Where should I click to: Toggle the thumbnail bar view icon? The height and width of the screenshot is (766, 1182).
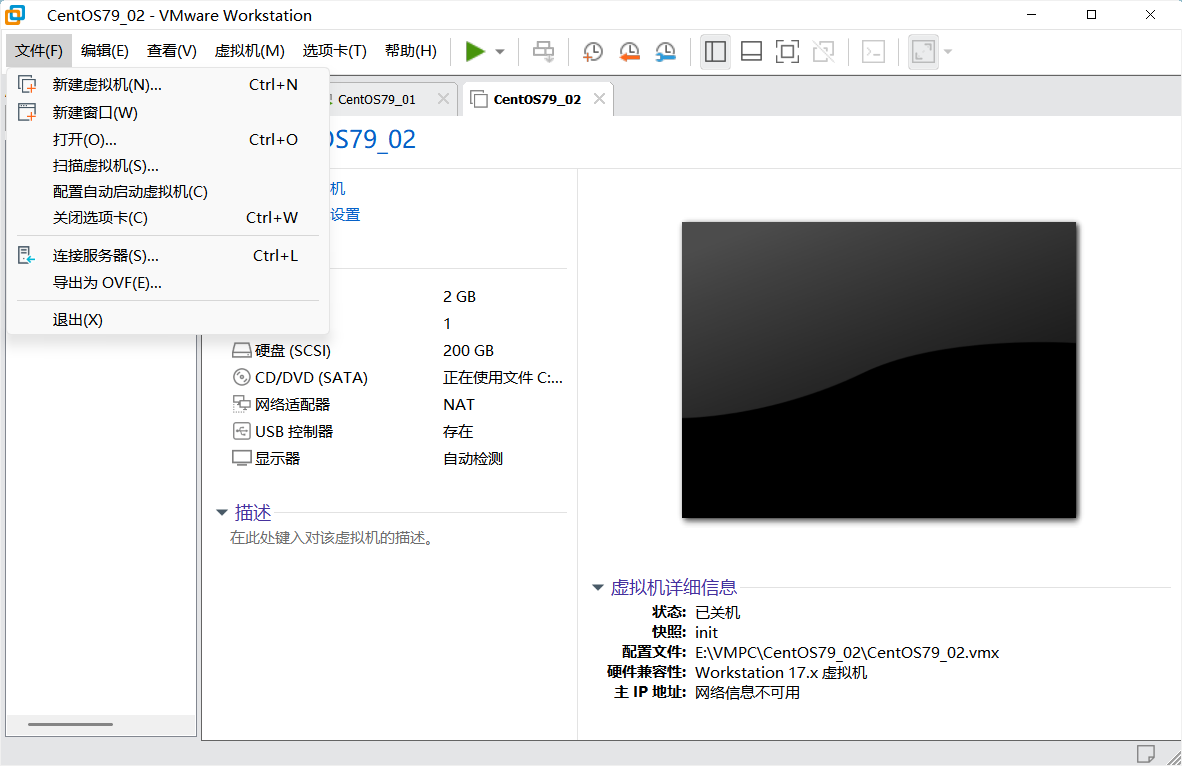pyautogui.click(x=752, y=51)
